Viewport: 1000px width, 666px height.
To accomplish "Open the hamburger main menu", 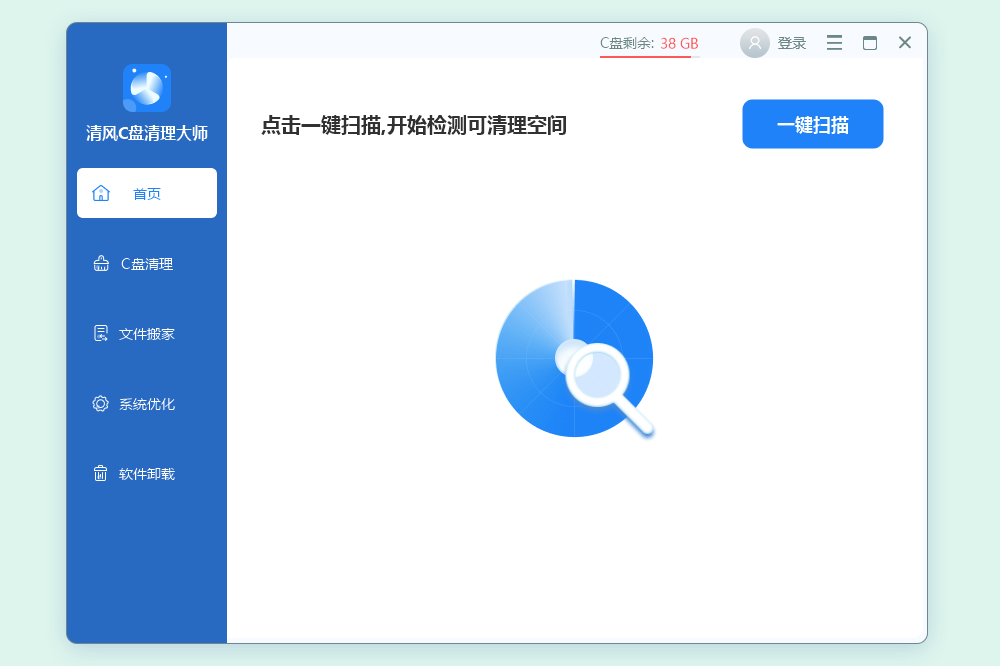I will pyautogui.click(x=834, y=43).
